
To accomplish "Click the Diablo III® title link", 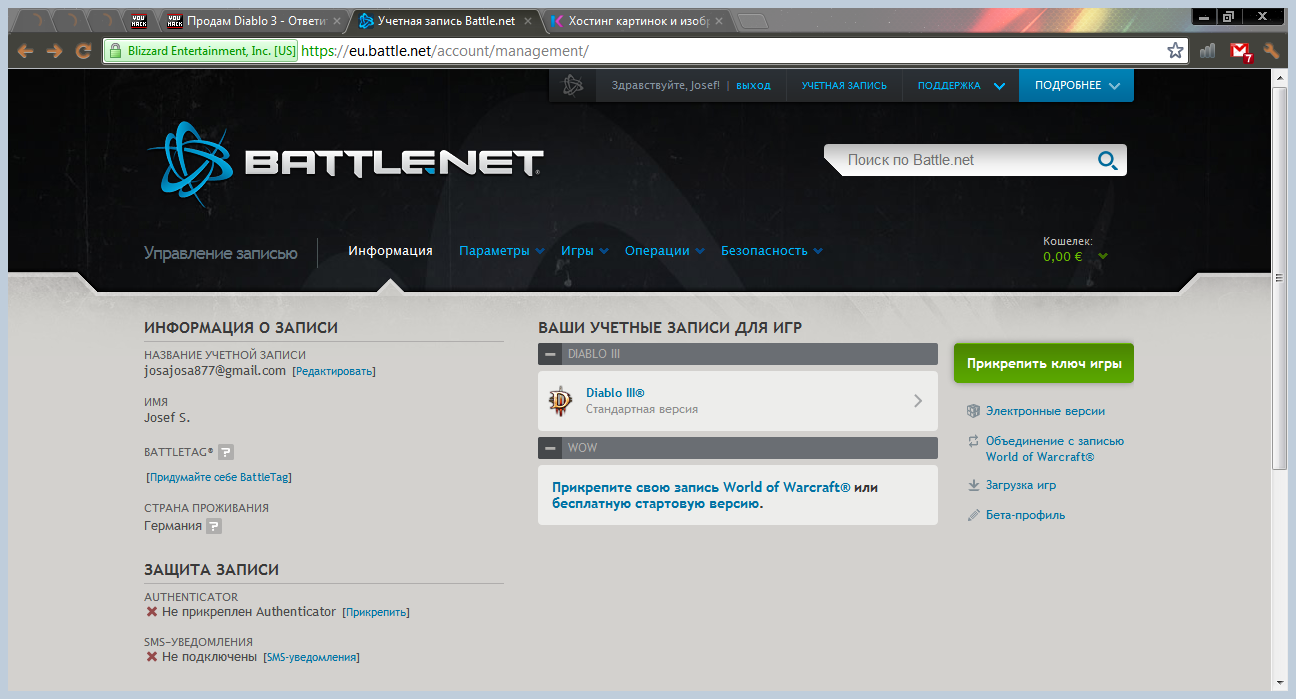I will tap(615, 393).
